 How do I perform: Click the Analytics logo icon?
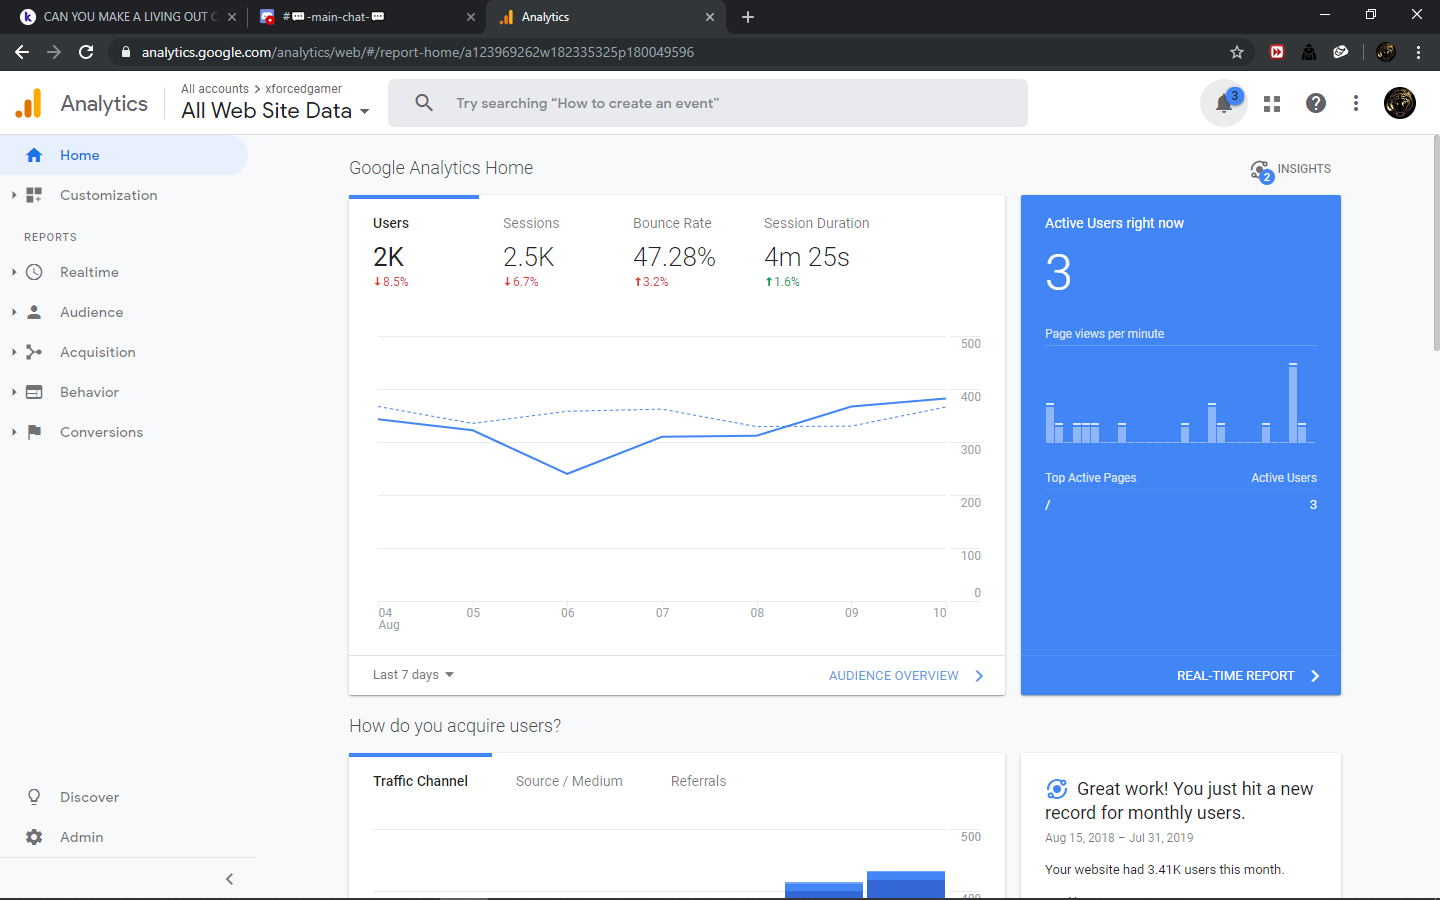[x=29, y=103]
